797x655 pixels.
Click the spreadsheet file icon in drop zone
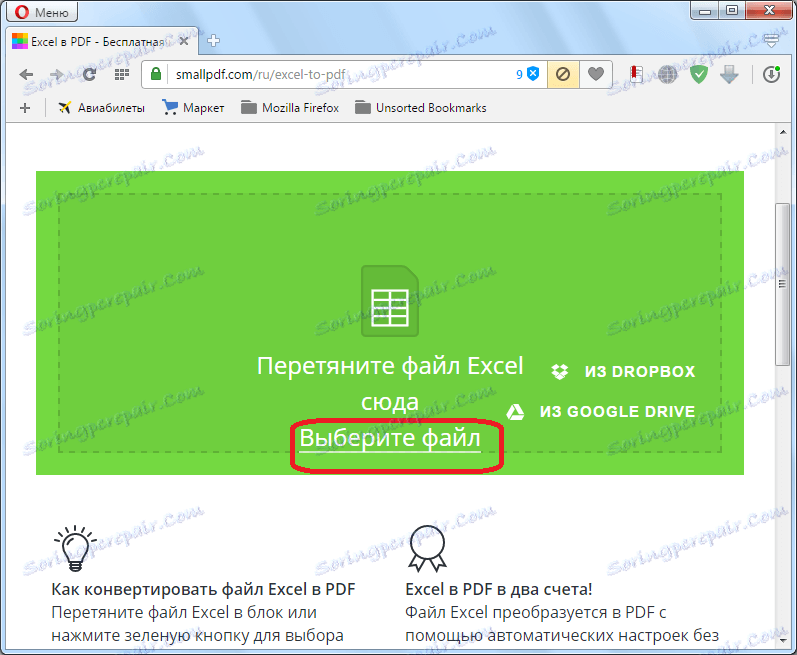(x=390, y=301)
